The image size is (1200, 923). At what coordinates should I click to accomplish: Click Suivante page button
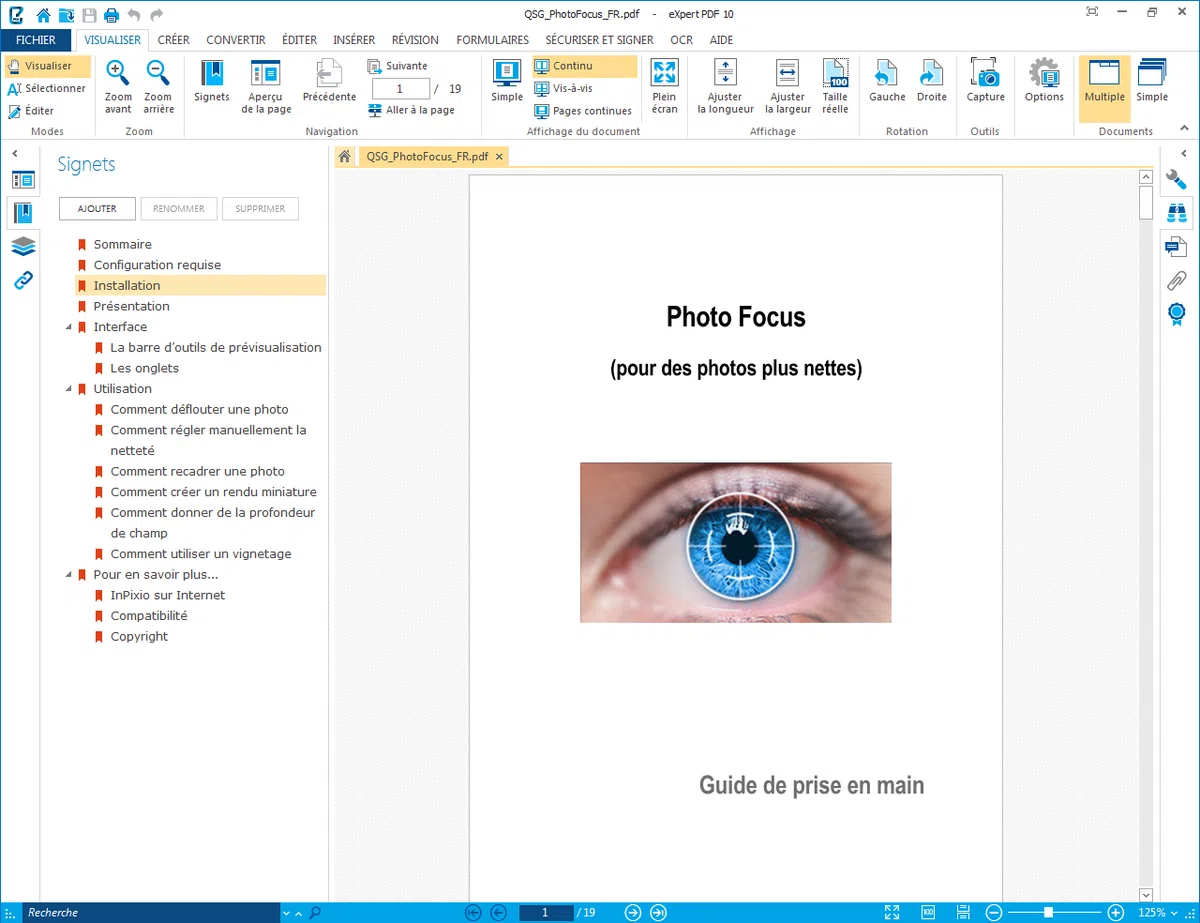pos(398,66)
